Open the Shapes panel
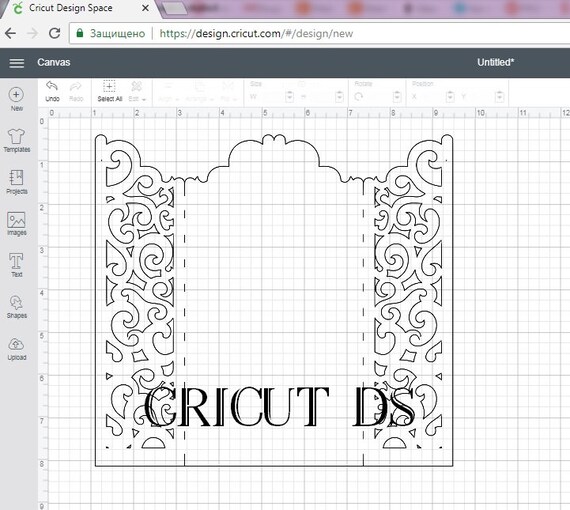The image size is (570, 510). point(16,307)
